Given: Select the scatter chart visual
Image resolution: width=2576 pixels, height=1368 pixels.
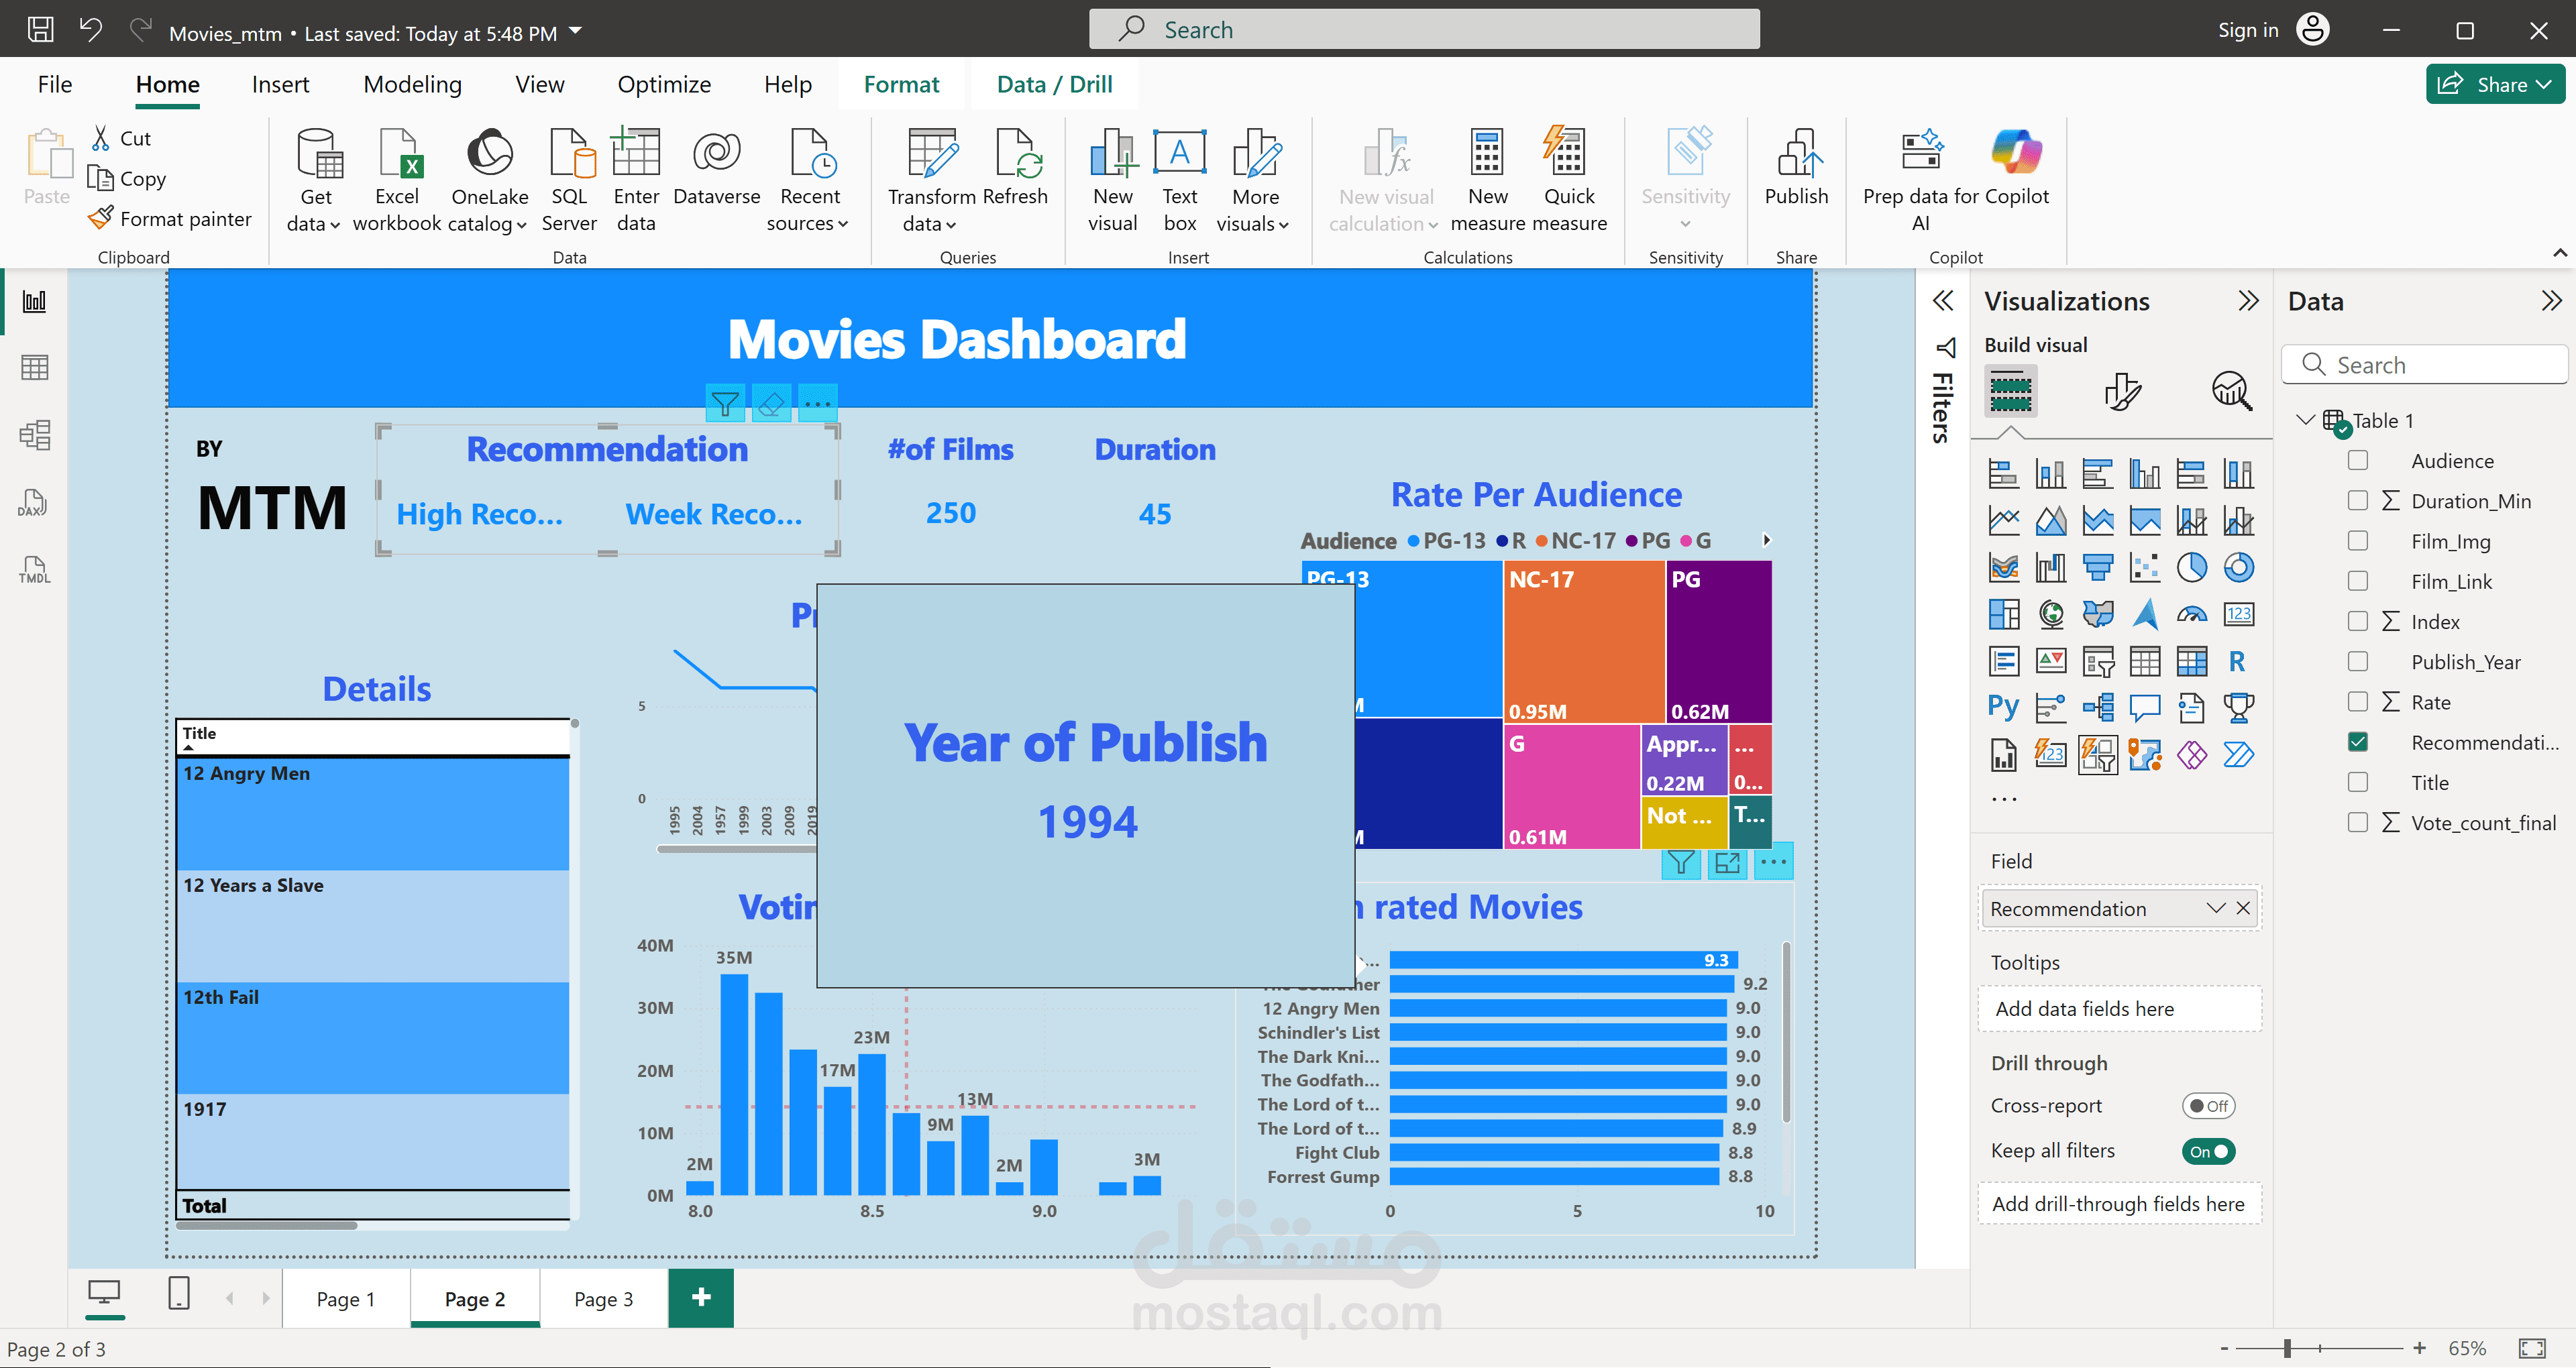Looking at the screenshot, I should [2144, 567].
